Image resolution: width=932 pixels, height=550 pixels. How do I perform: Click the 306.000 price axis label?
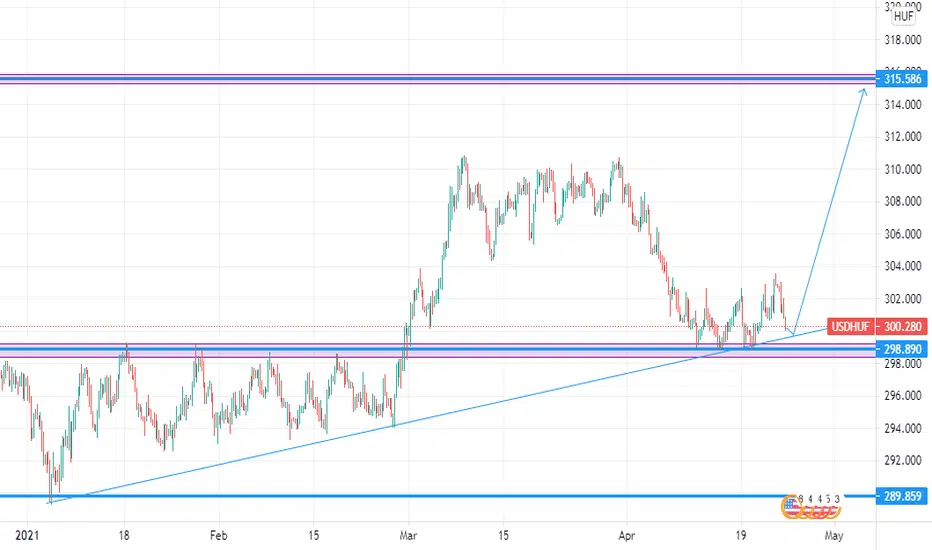click(x=902, y=234)
